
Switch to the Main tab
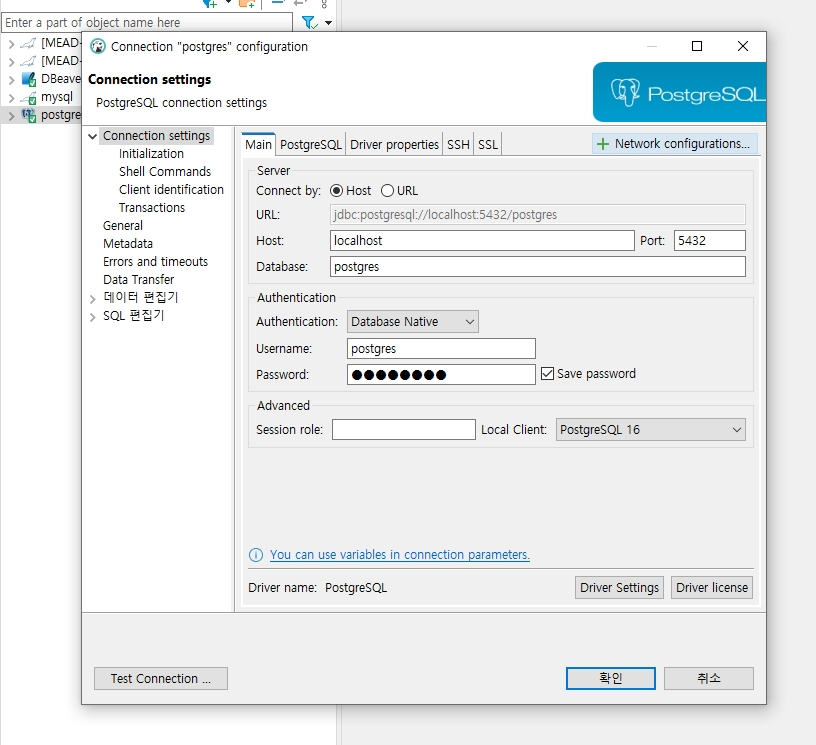pyautogui.click(x=258, y=144)
